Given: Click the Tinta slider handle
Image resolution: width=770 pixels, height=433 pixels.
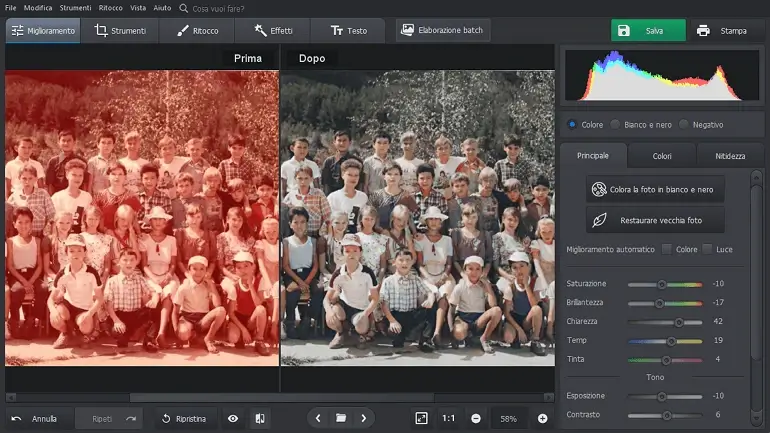Looking at the screenshot, I should [x=666, y=360].
